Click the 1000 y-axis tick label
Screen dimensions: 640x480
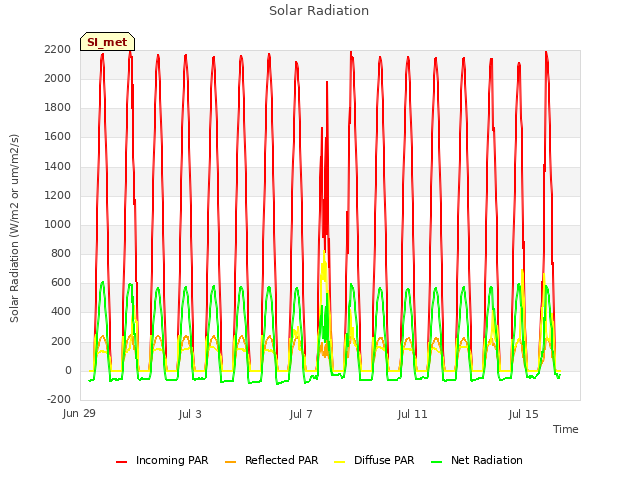58,224
